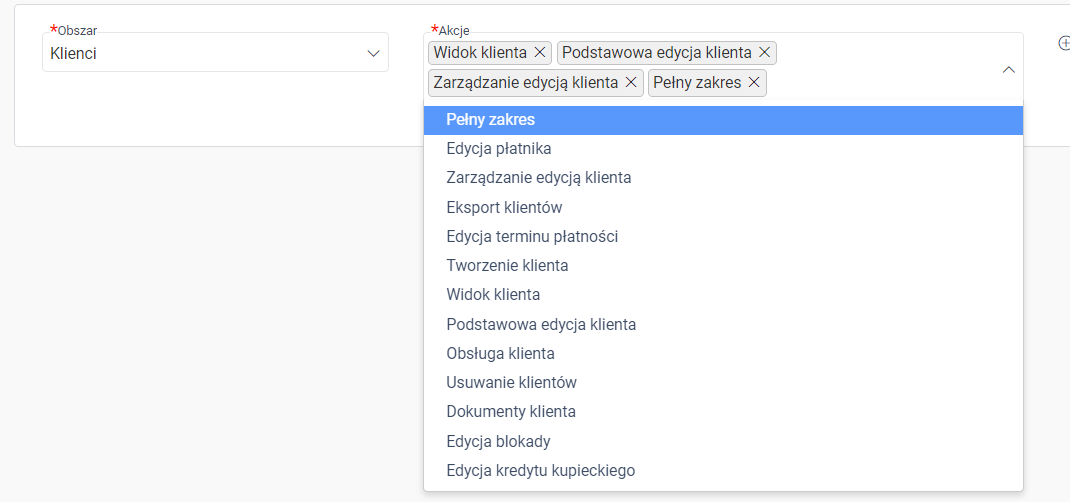Choose Widok klienta in dropdown list

pyautogui.click(x=723, y=295)
